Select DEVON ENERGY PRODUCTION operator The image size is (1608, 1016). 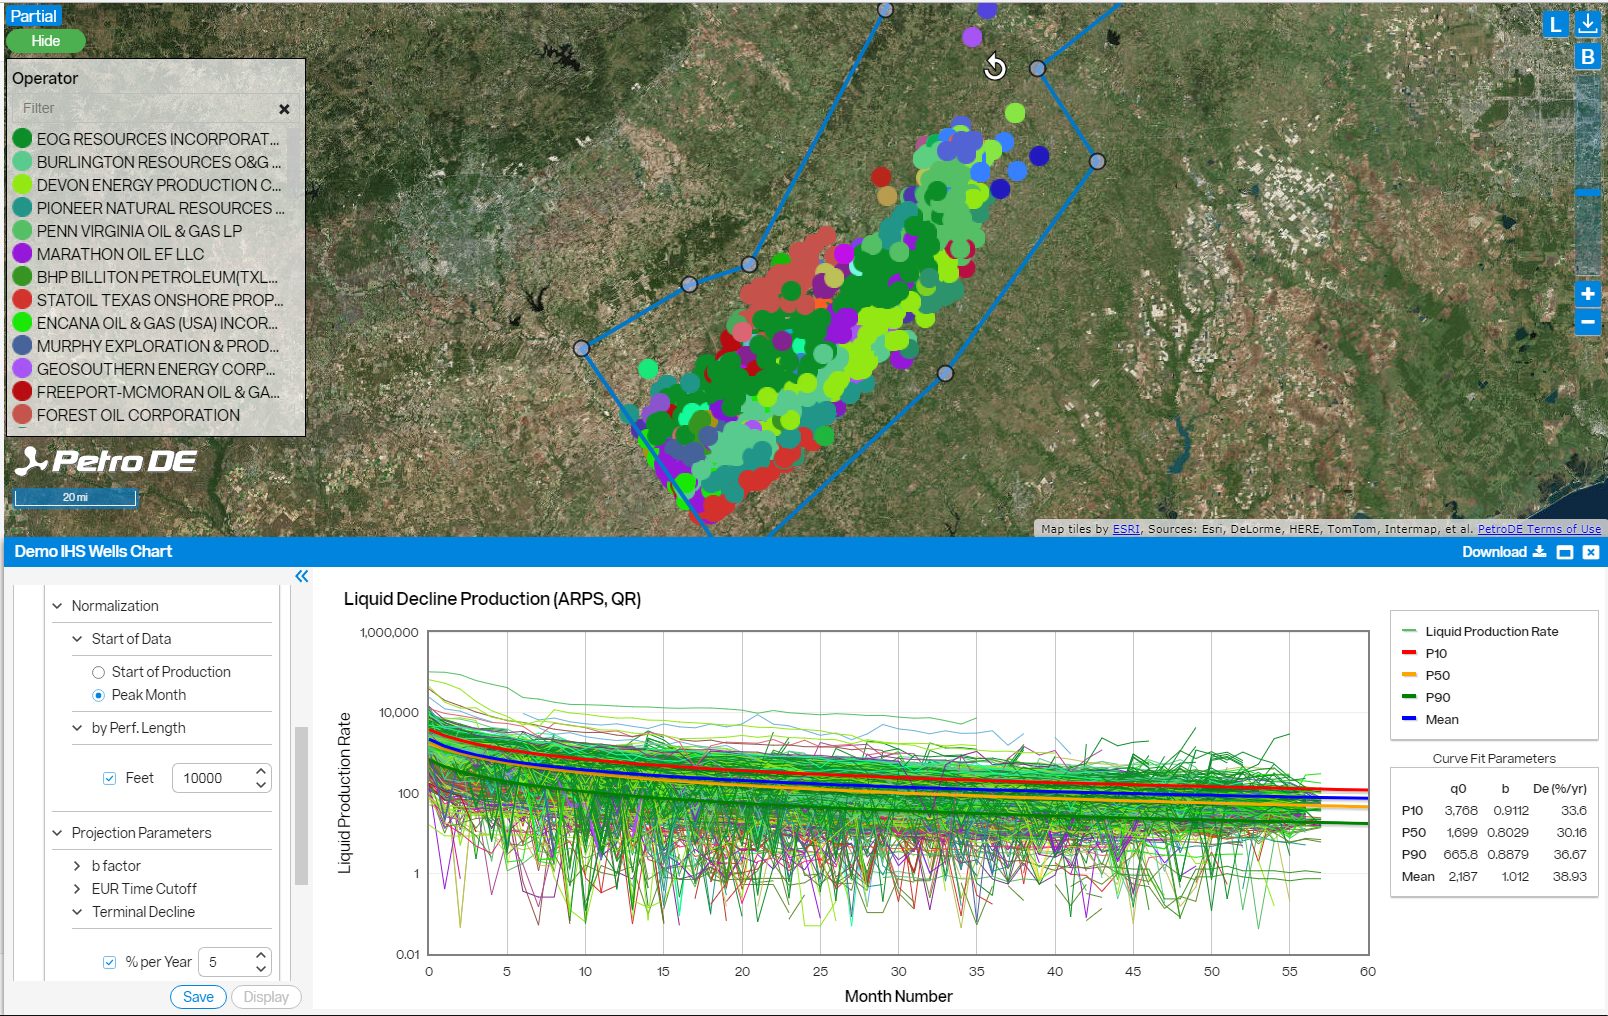point(159,185)
